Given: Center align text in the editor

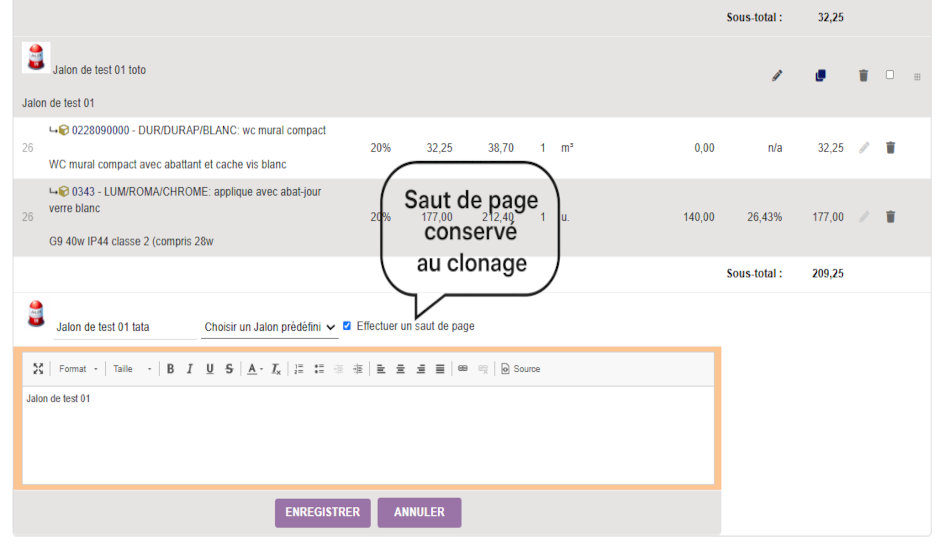Looking at the screenshot, I should pyautogui.click(x=401, y=369).
